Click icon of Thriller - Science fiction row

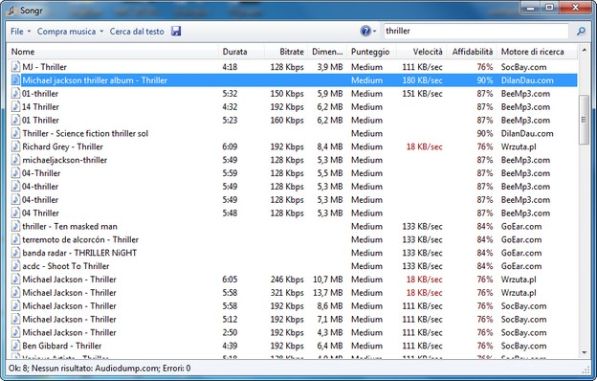(15, 134)
